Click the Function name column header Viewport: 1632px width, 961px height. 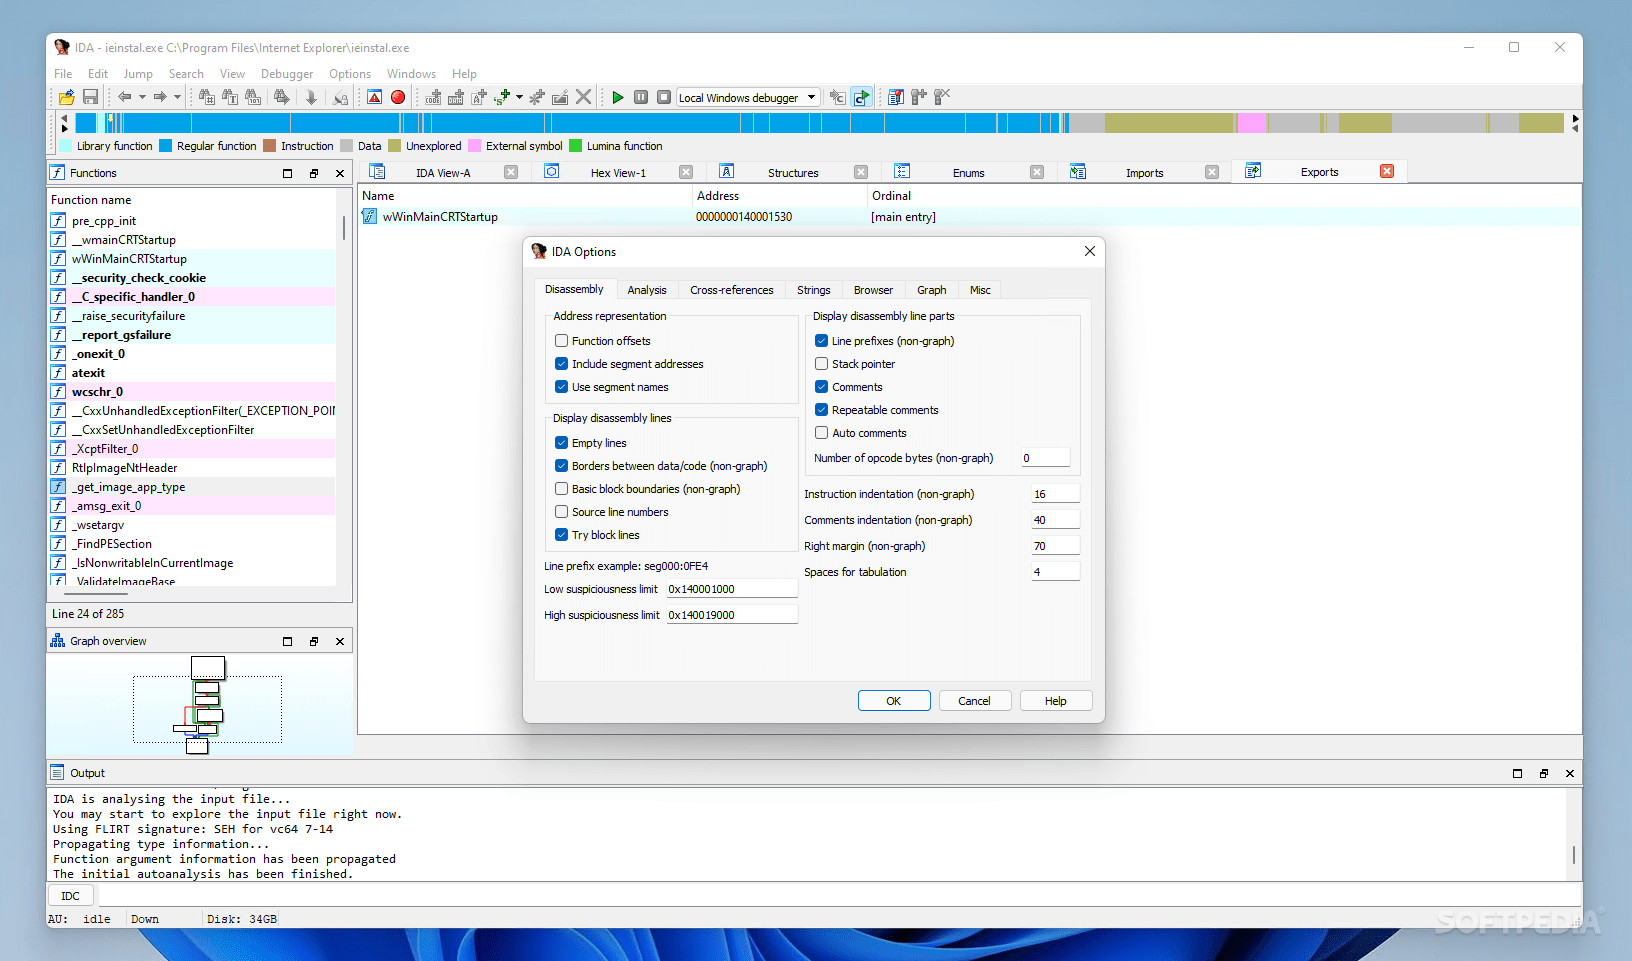click(91, 200)
